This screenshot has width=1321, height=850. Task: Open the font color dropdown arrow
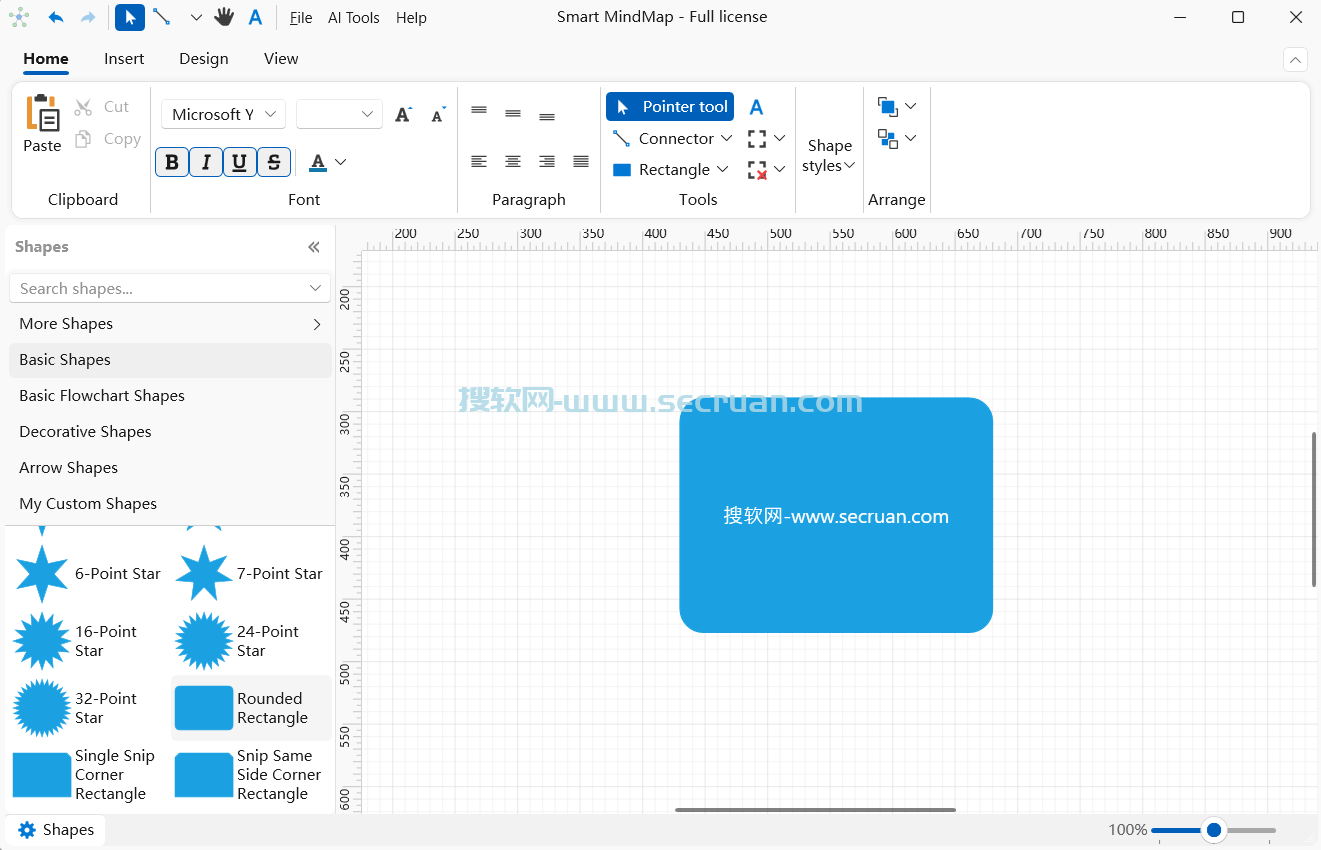point(341,162)
